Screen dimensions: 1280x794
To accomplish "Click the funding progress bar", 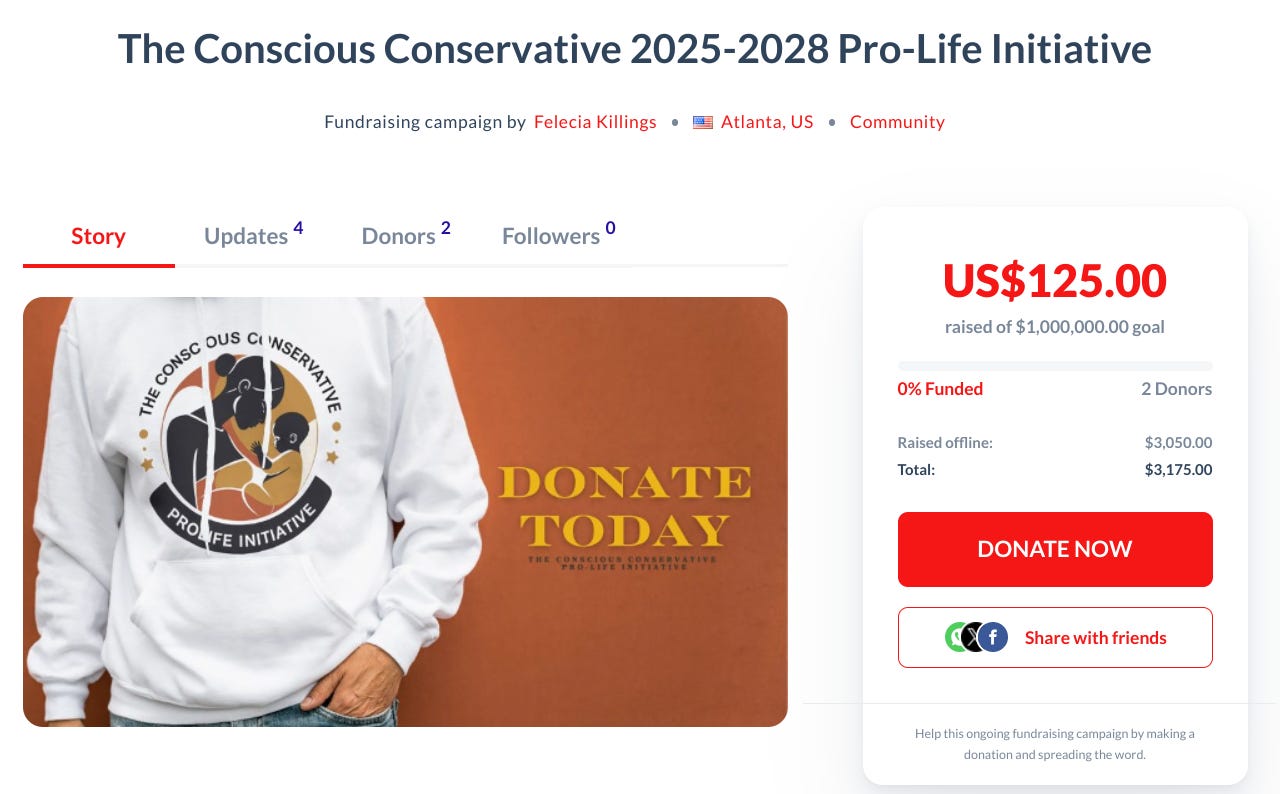I will click(1055, 366).
